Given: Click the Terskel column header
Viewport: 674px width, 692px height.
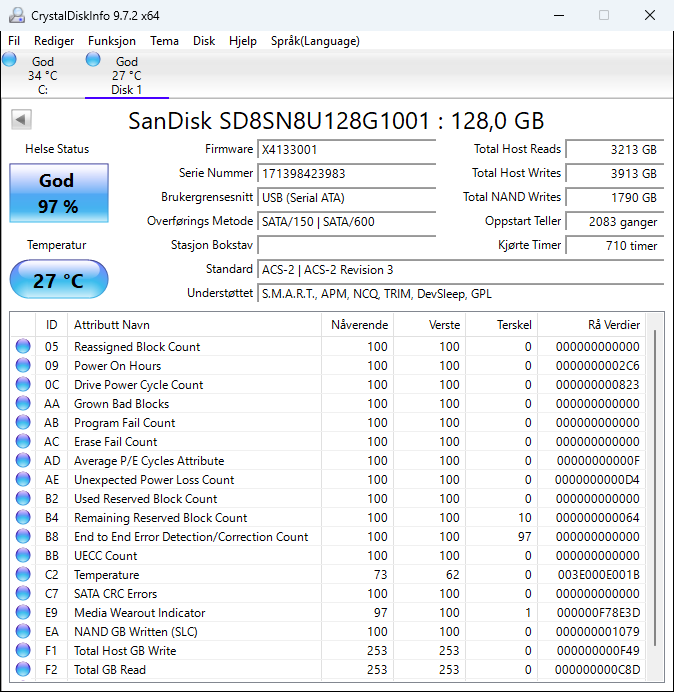Looking at the screenshot, I should coord(501,325).
